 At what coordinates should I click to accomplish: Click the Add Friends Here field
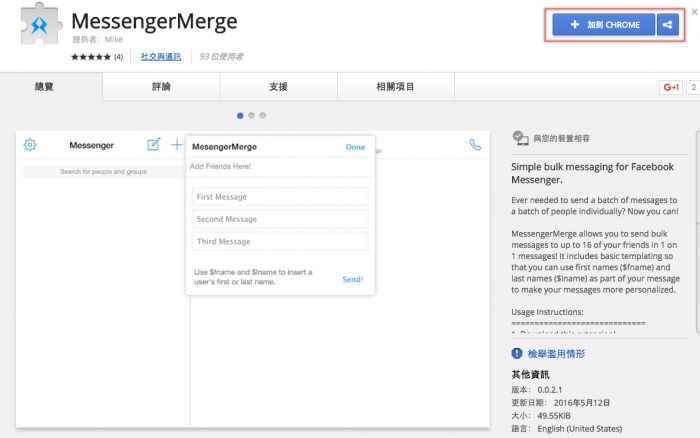[x=280, y=167]
